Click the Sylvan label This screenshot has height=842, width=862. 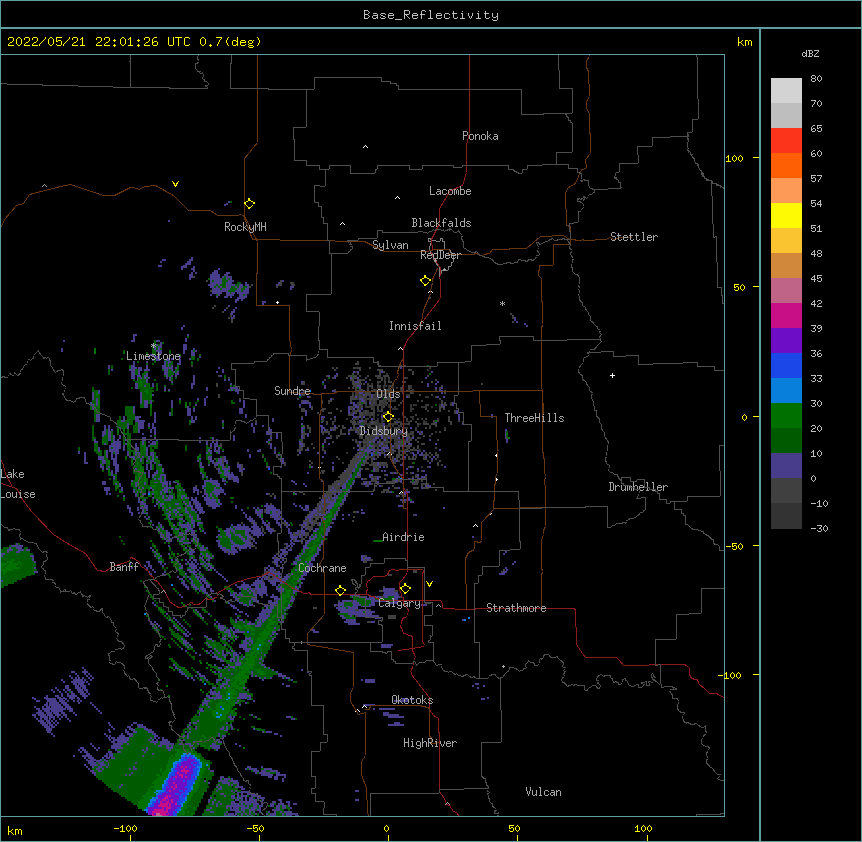[390, 245]
